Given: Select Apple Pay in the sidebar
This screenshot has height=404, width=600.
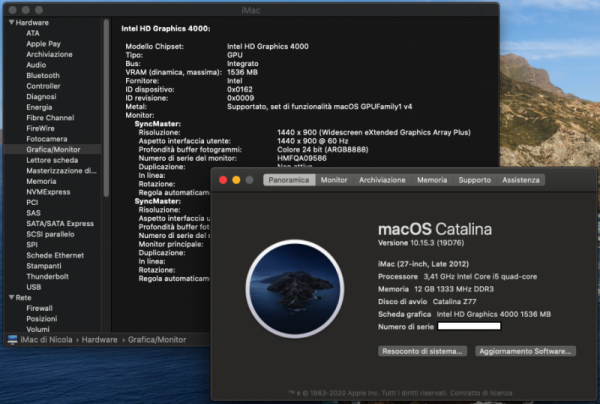Looking at the screenshot, I should (43, 44).
